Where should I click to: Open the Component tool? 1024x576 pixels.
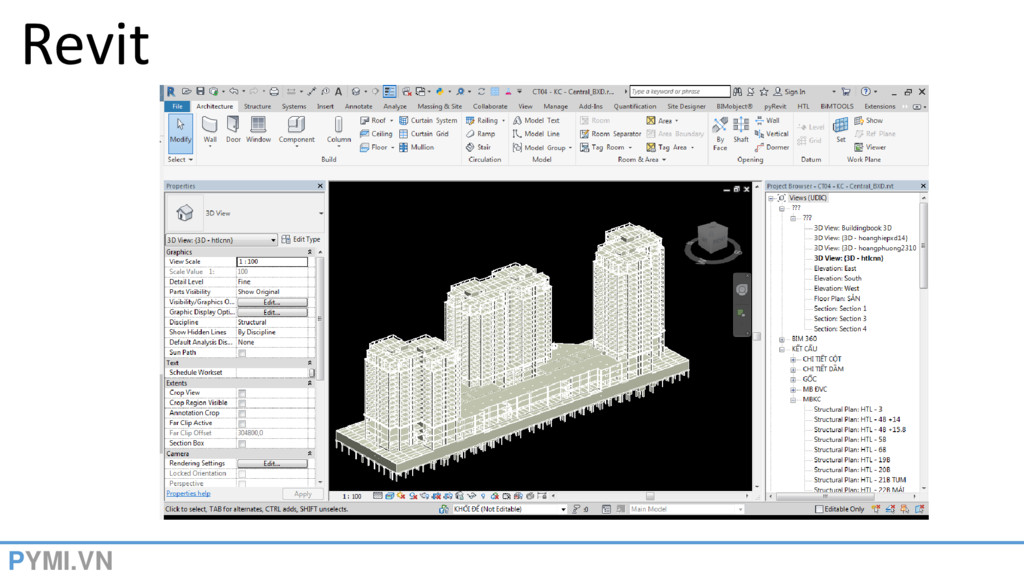click(296, 130)
